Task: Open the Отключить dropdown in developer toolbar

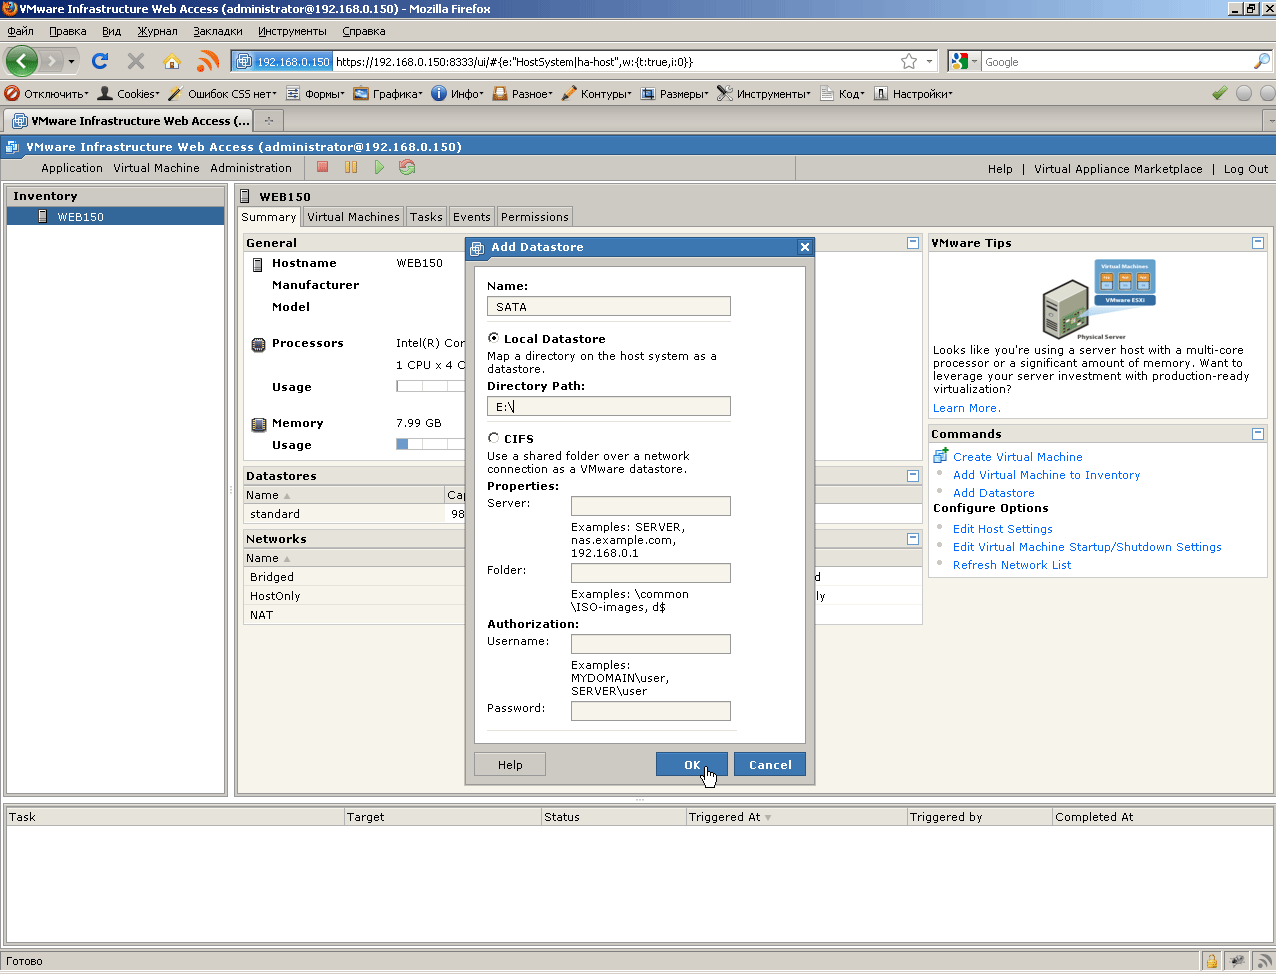Action: (47, 93)
